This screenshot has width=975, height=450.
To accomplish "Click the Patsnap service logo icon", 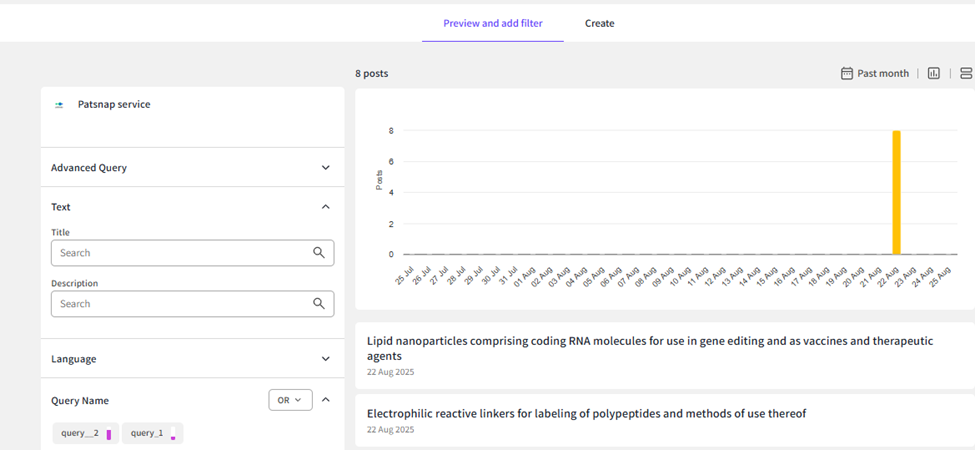I will 60,104.
